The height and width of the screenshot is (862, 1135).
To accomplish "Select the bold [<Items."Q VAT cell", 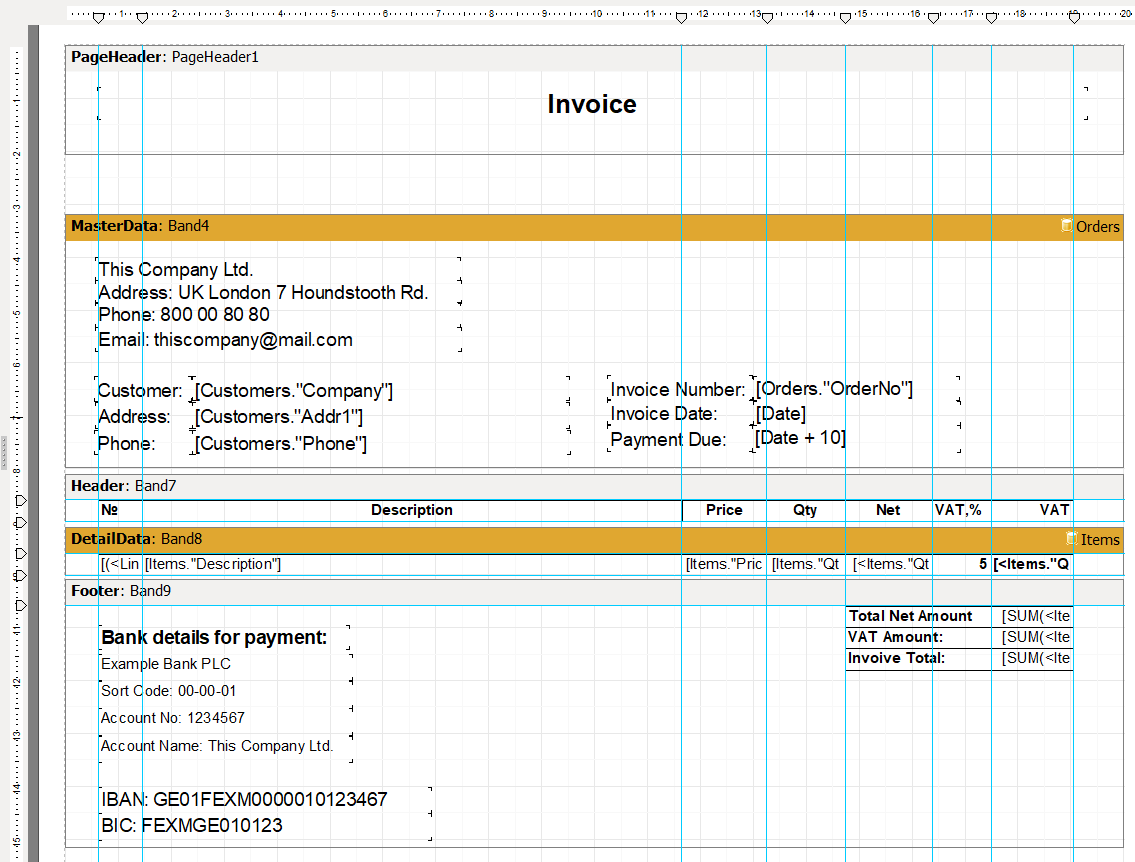I will pos(1032,565).
